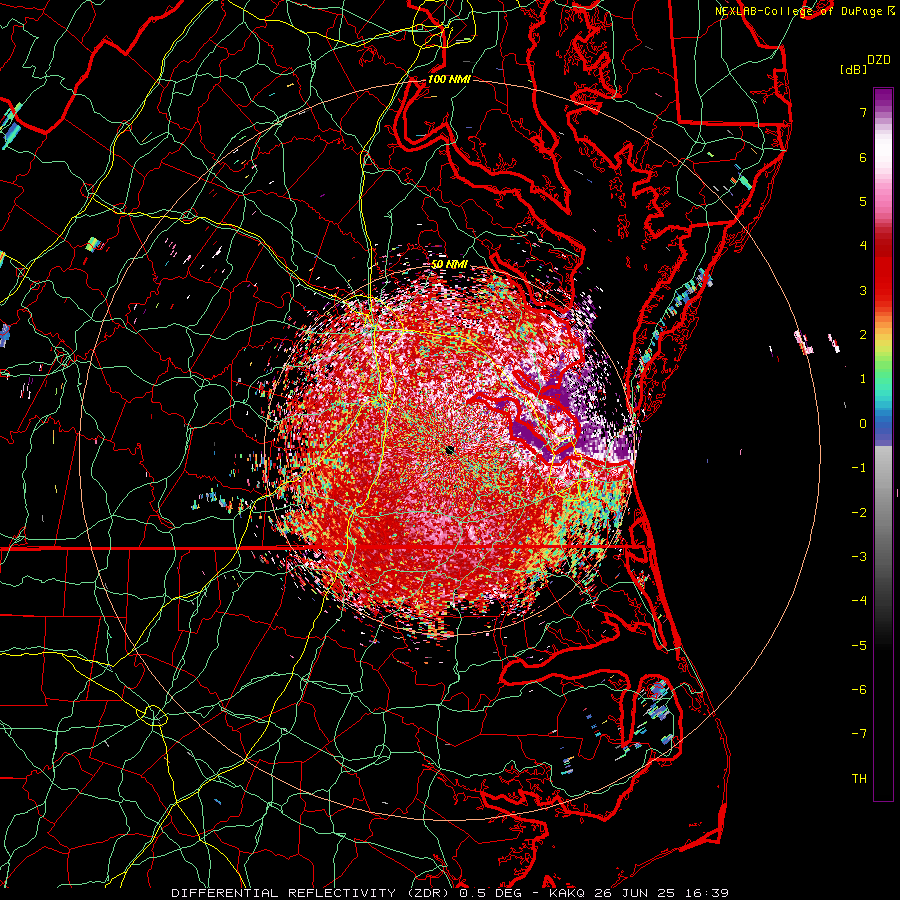Click the -2 value on the color scale
This screenshot has height=900, width=900.
tap(859, 513)
